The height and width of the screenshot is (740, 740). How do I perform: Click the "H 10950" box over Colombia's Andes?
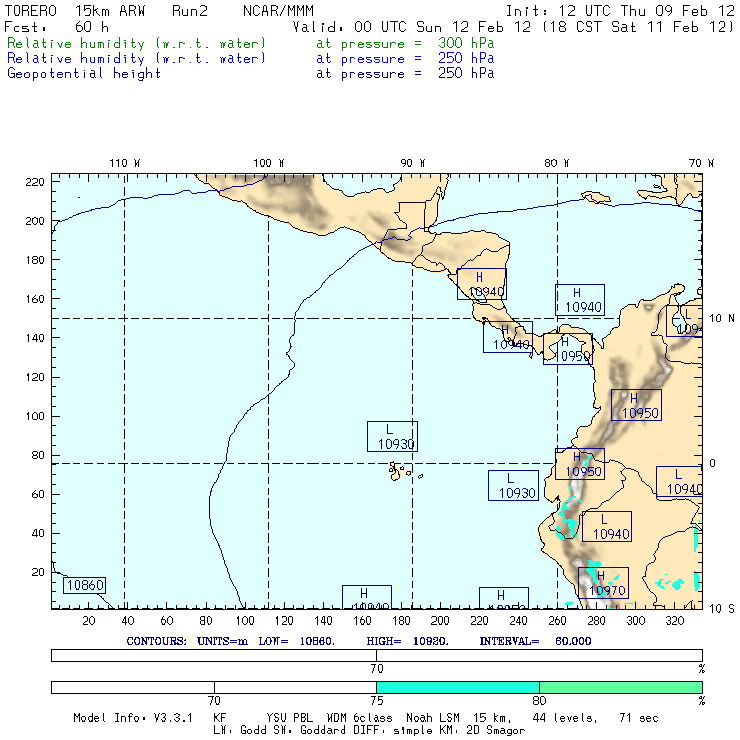point(636,405)
